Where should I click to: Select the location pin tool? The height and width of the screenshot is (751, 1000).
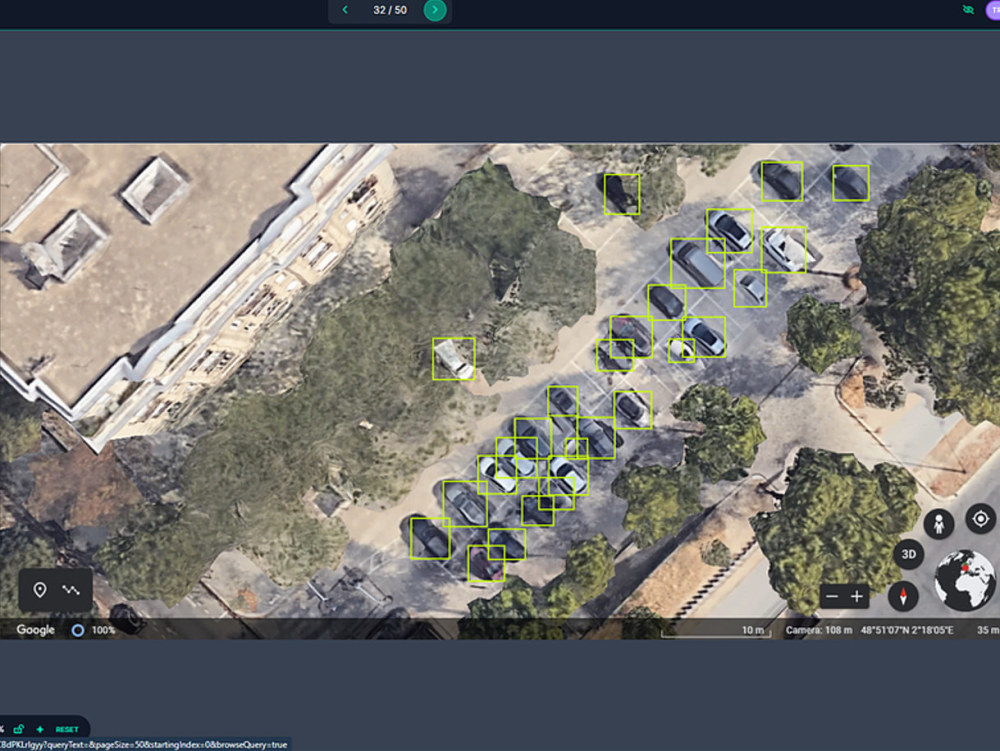coord(40,589)
